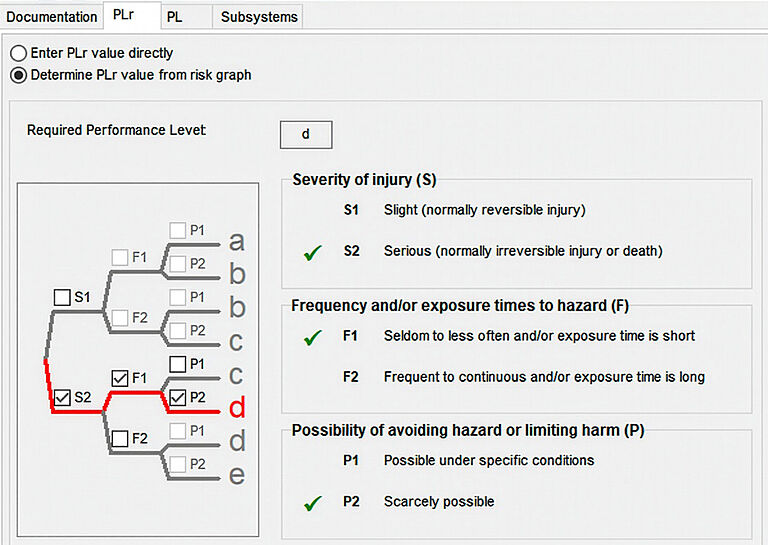Image resolution: width=768 pixels, height=545 pixels.
Task: Click green checkmark beside P2 Scarcely possible
Action: 313,502
